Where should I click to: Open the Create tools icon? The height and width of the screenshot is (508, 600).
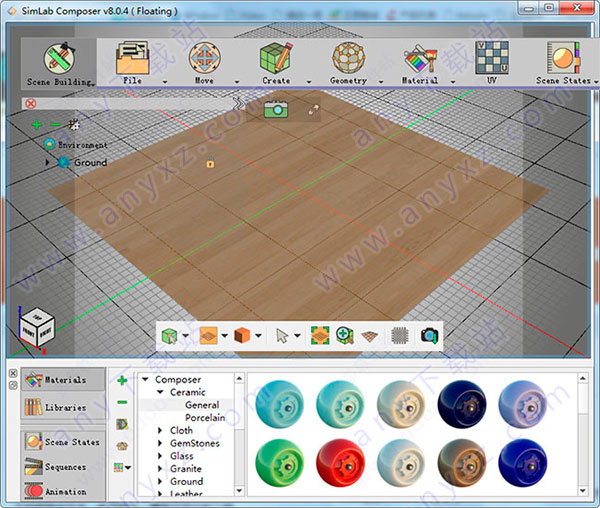point(276,58)
